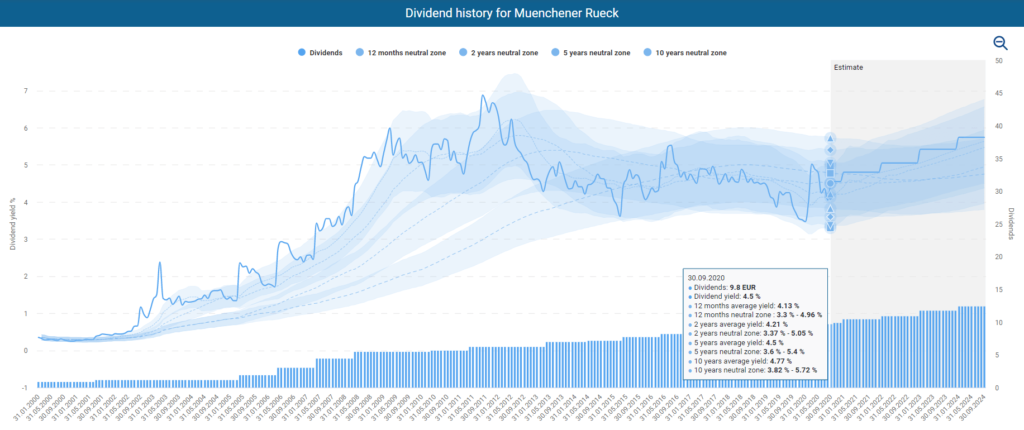Click the left axis tick value -1
The image size is (1024, 430).
pyautogui.click(x=25, y=388)
